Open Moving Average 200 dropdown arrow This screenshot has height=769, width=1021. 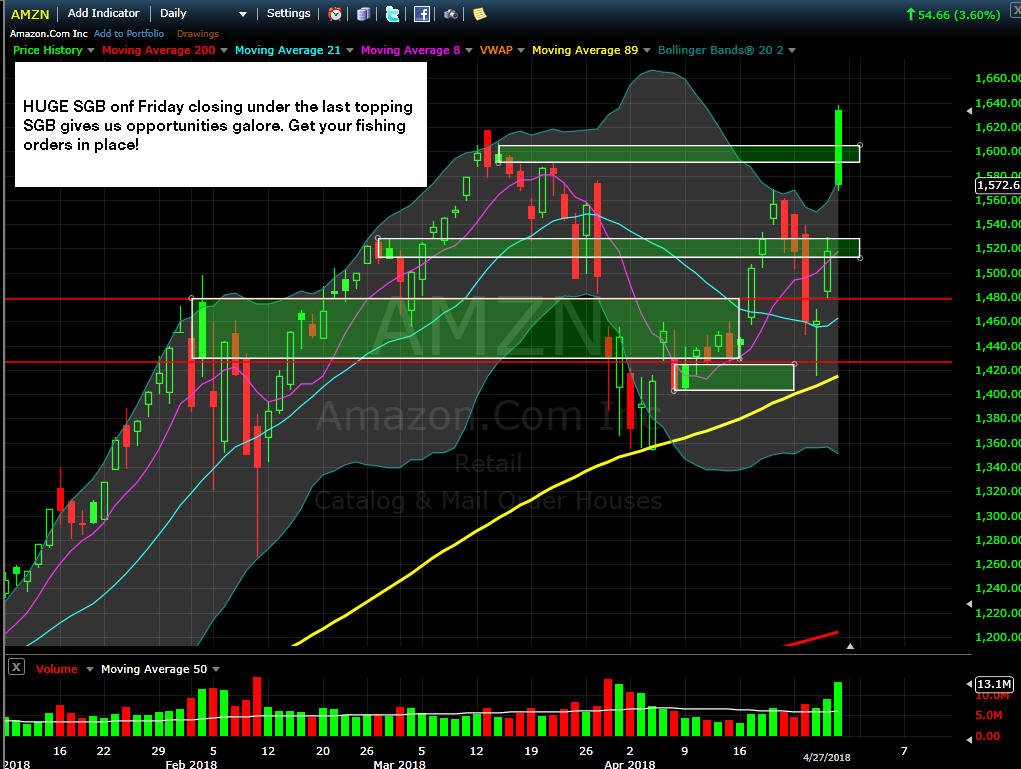point(224,50)
